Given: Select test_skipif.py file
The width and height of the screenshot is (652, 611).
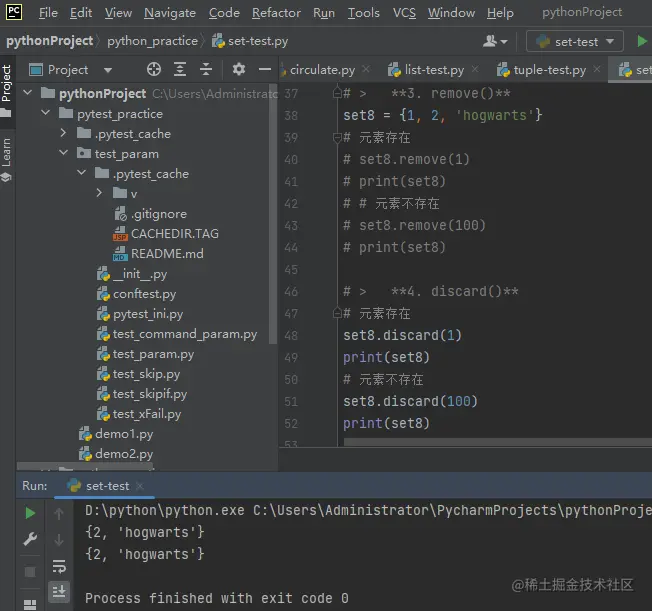Looking at the screenshot, I should point(142,394).
